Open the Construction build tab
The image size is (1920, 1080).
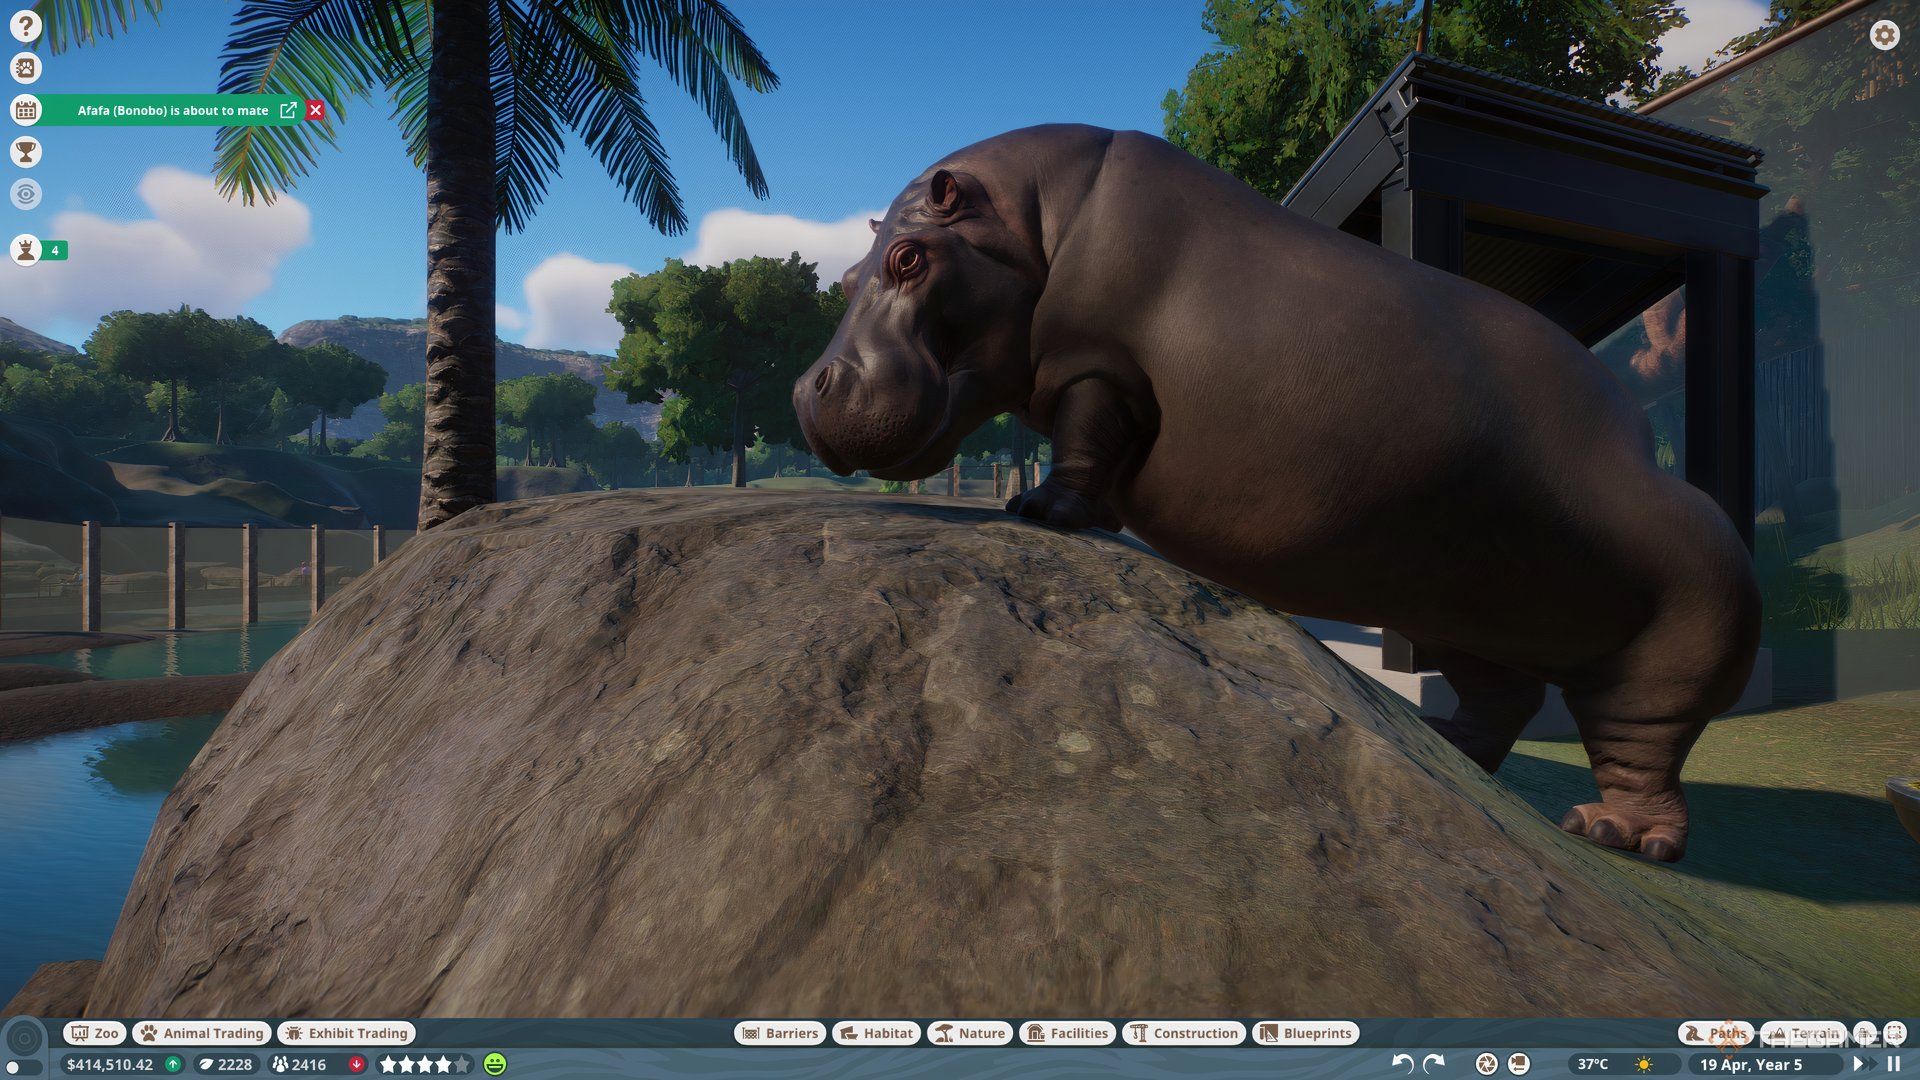coord(1185,1033)
